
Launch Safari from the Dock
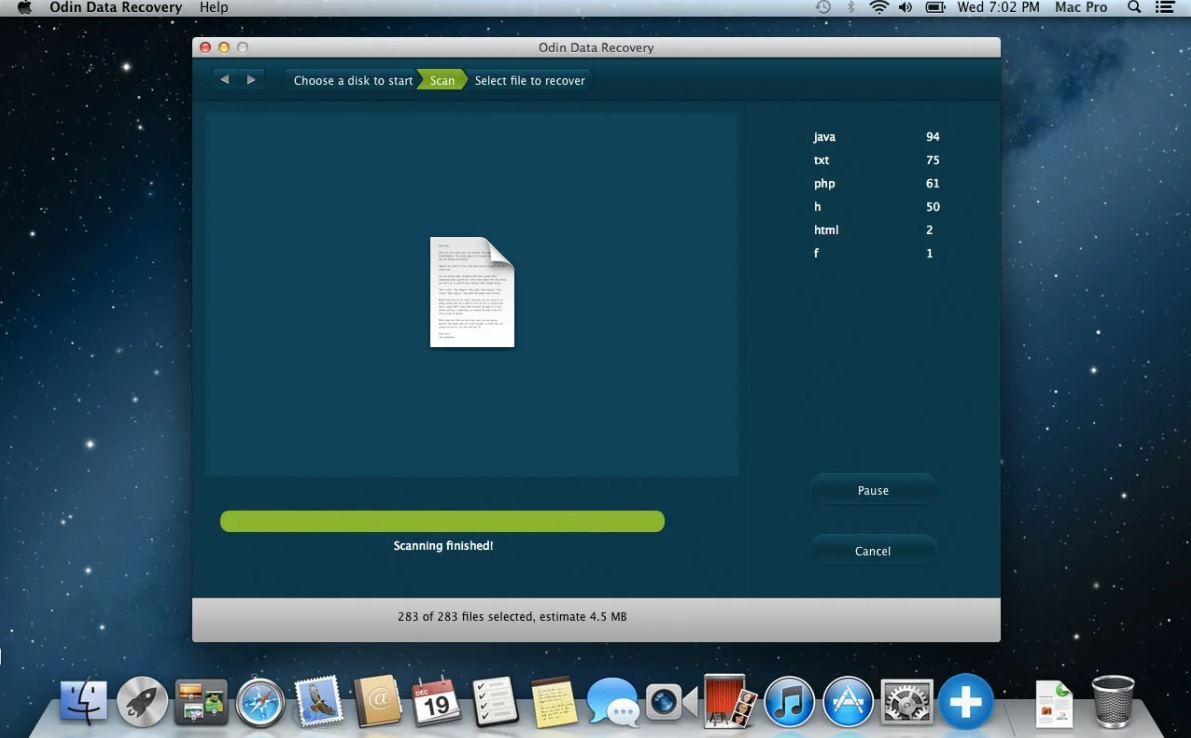(260, 702)
